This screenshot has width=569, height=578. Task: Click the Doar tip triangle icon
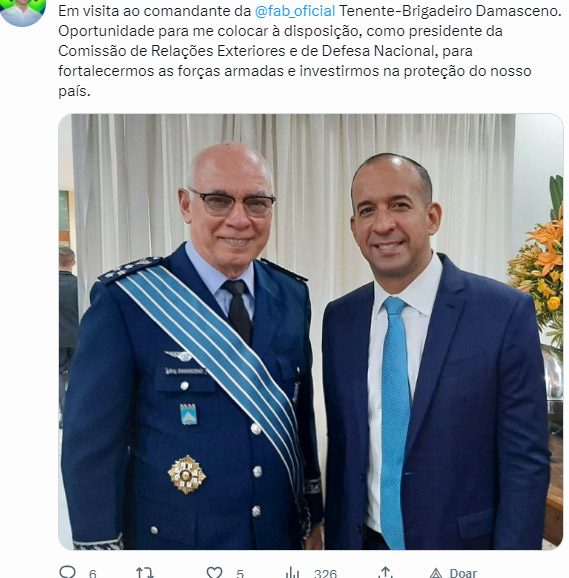tap(436, 573)
